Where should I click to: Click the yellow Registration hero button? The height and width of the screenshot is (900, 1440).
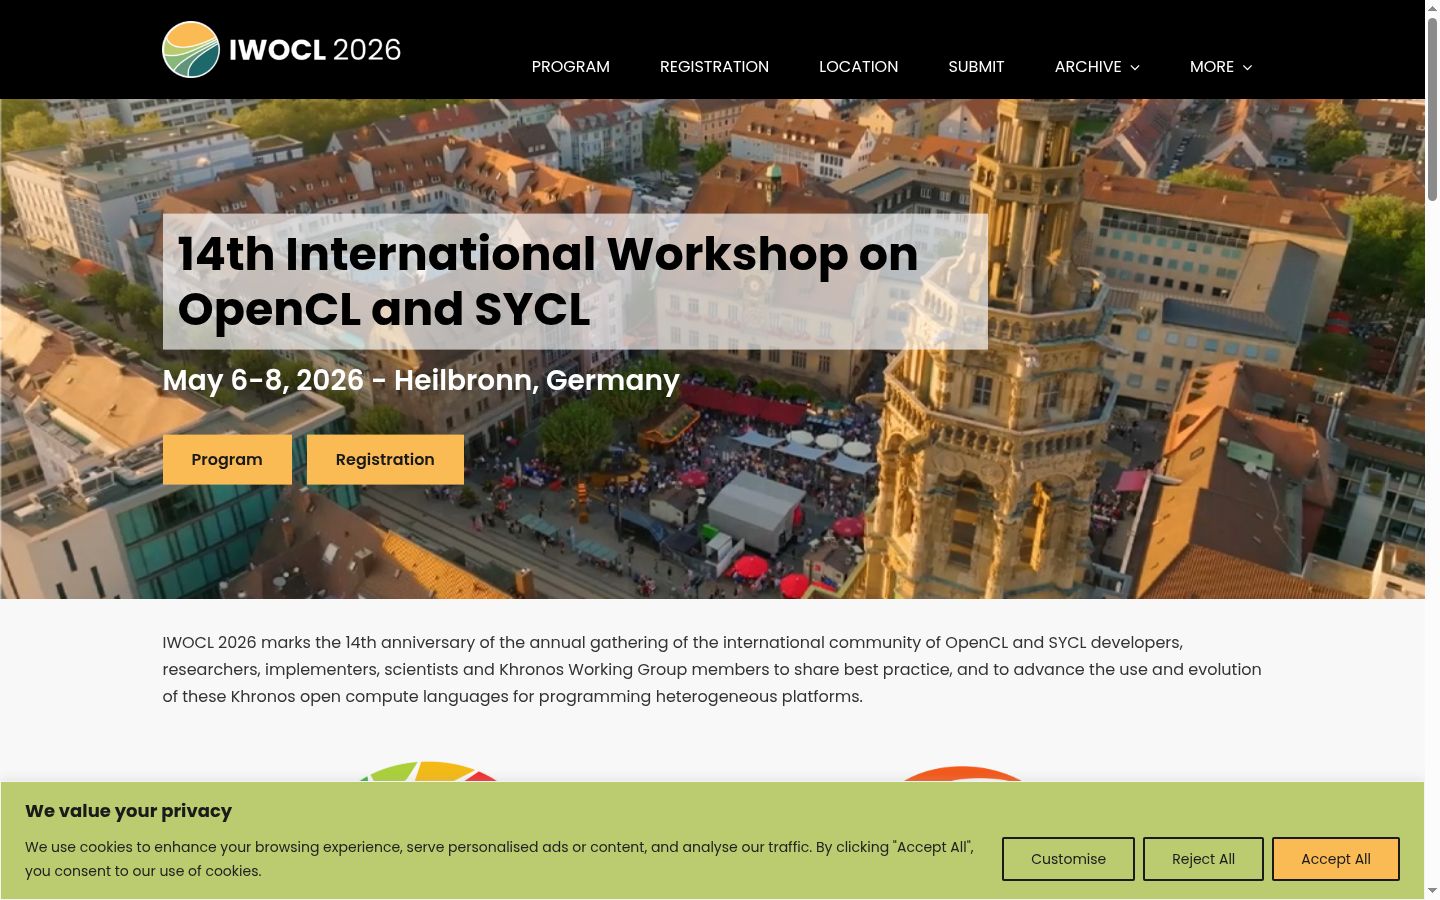385,460
